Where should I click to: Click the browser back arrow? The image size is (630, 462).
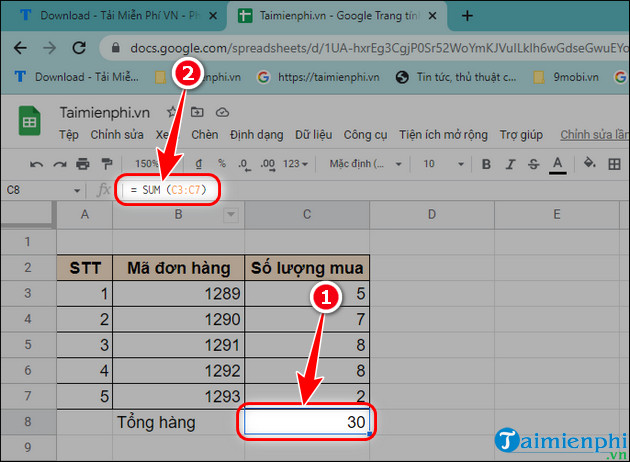pyautogui.click(x=20, y=48)
